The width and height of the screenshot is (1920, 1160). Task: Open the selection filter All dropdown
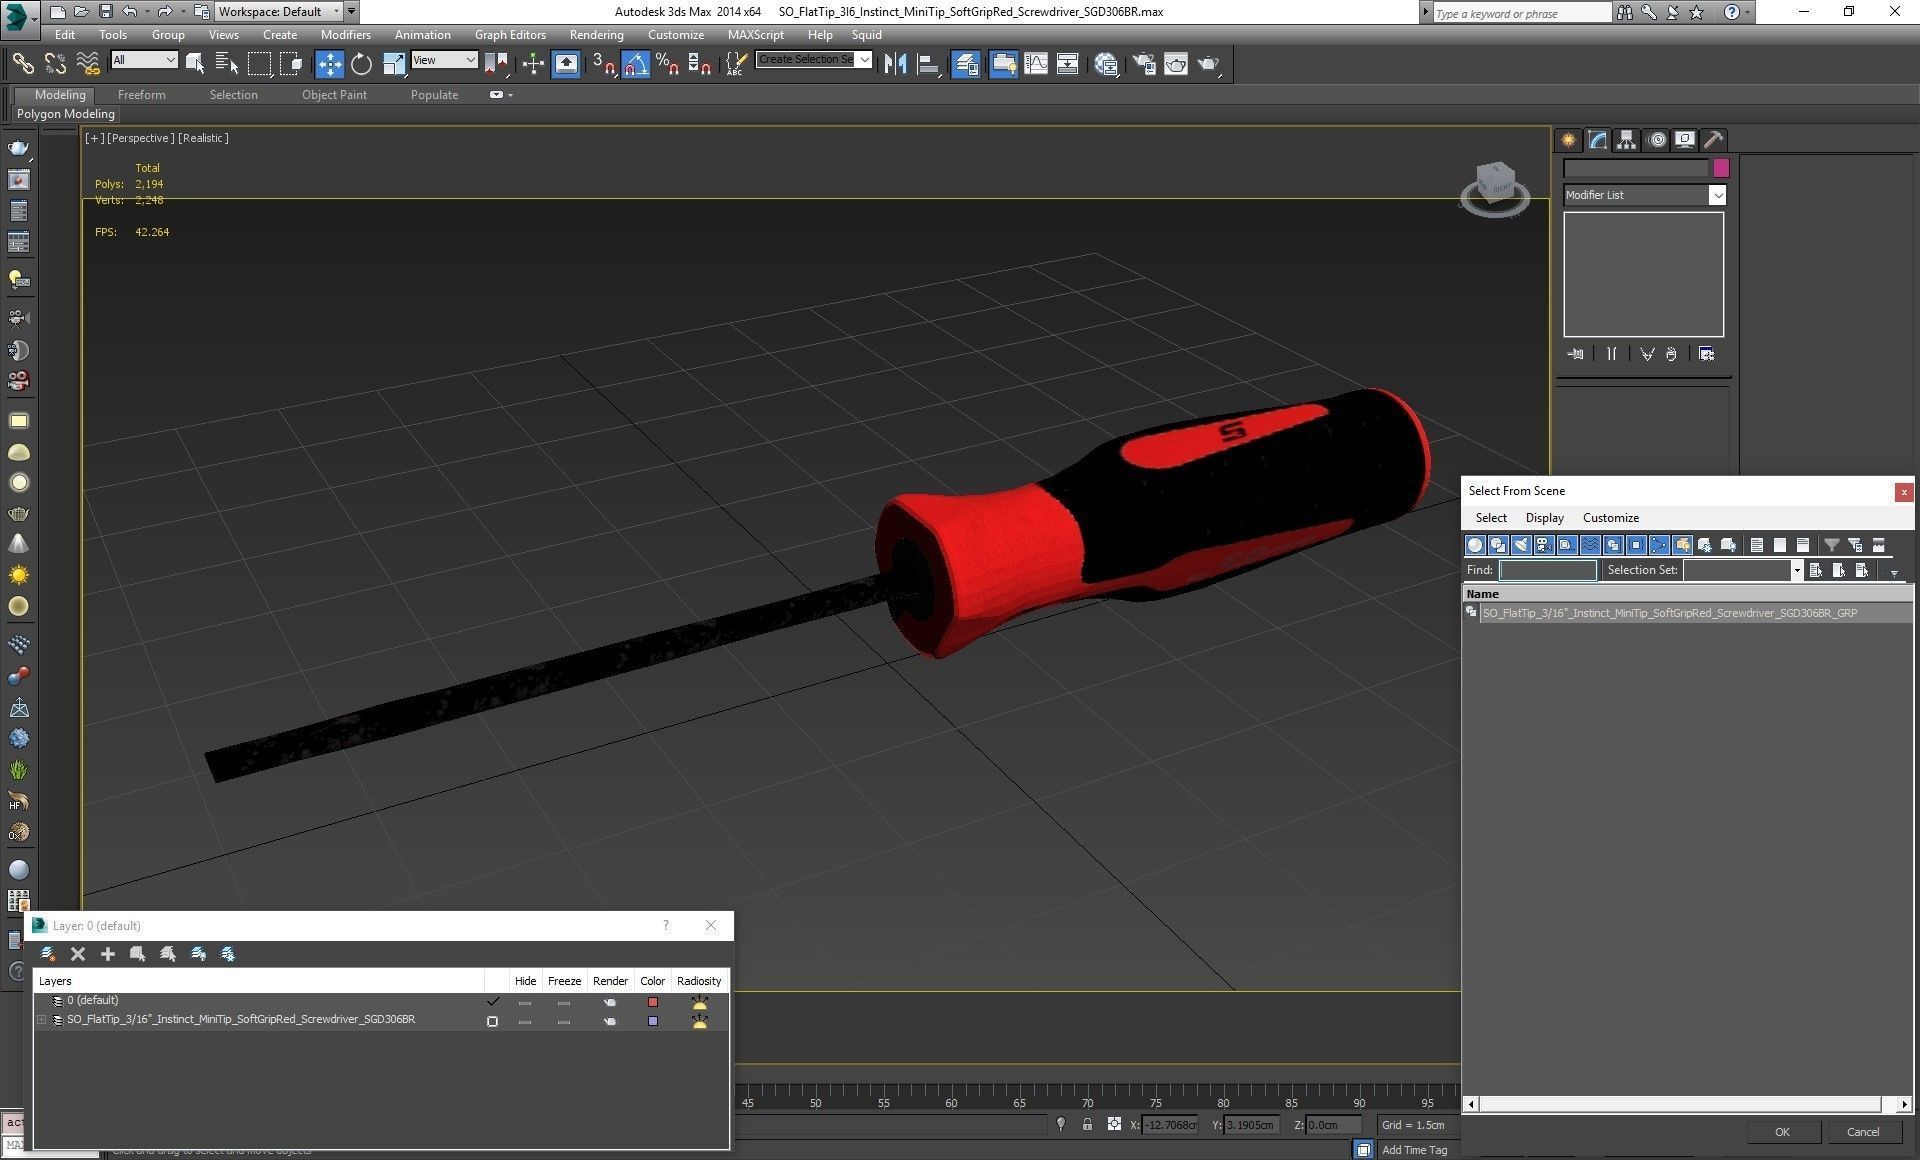144,60
